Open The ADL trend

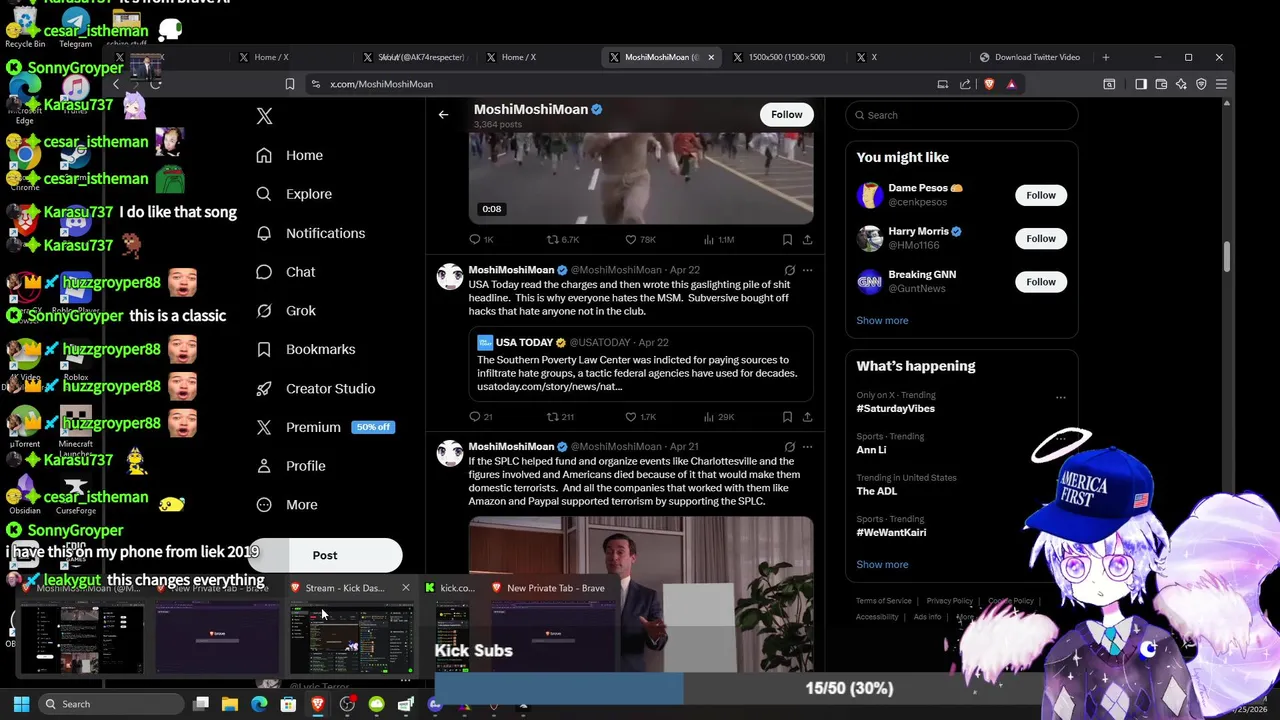click(876, 491)
